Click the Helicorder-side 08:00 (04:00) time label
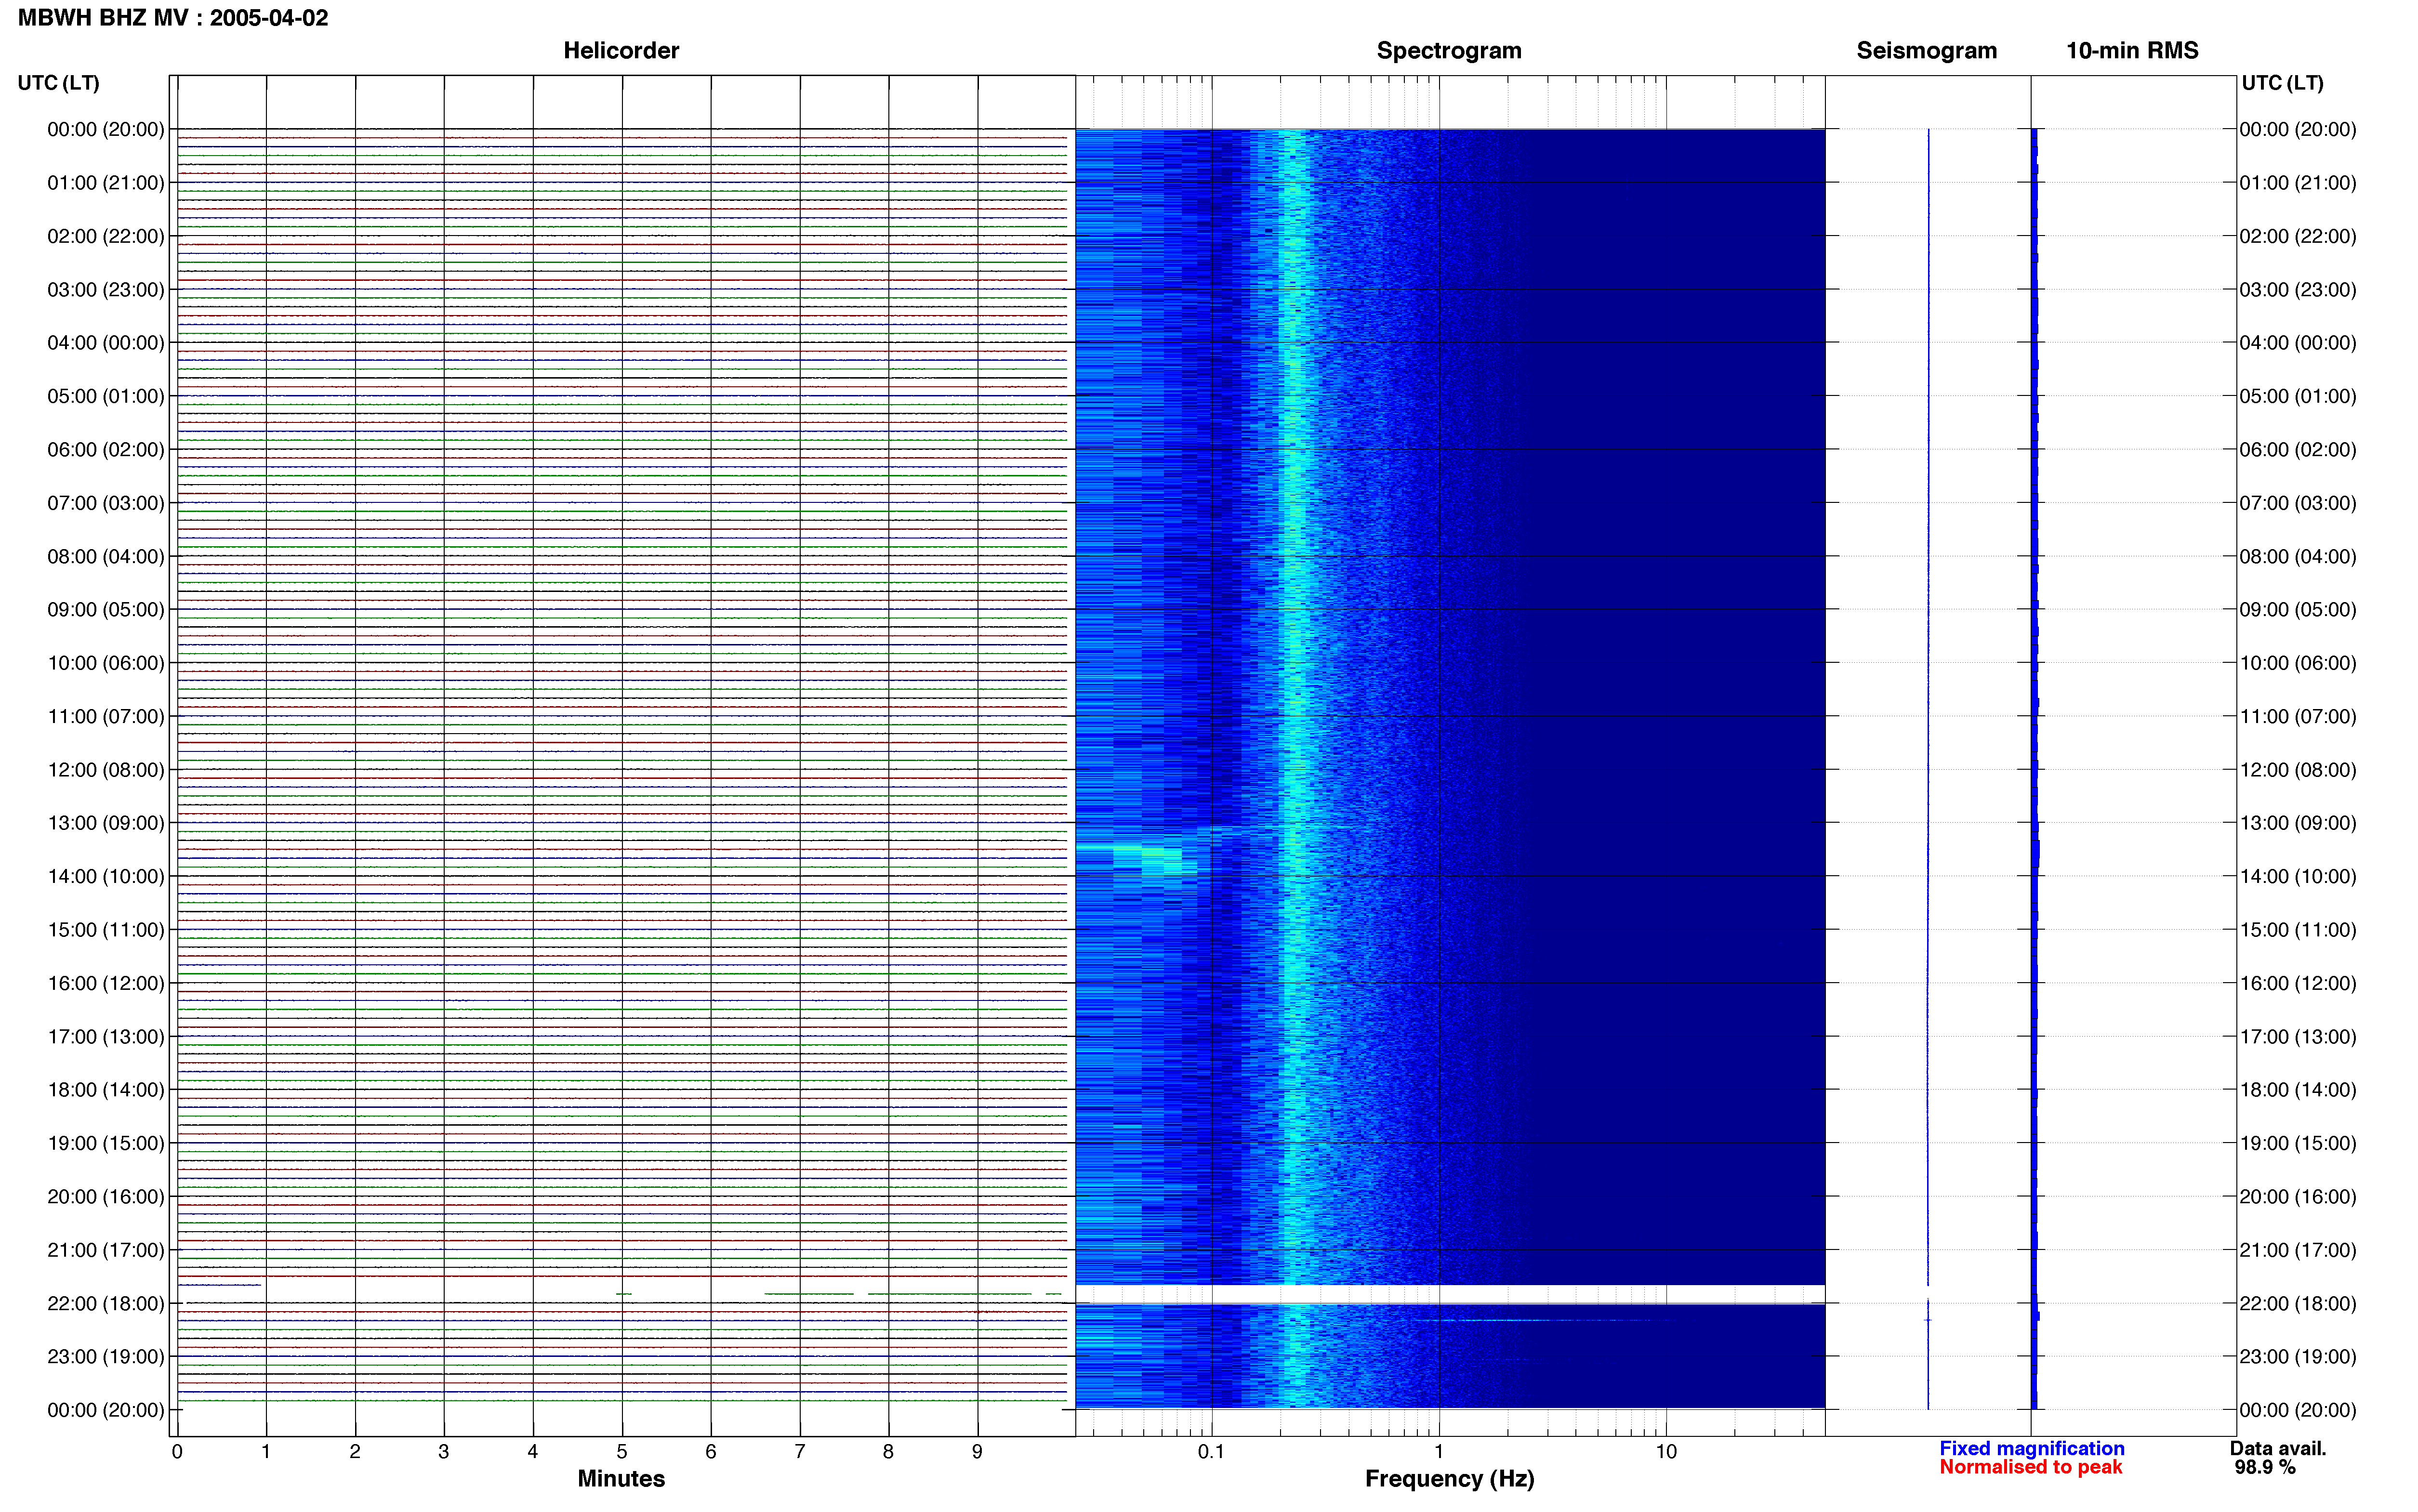The width and height of the screenshot is (2418, 1512). (106, 556)
